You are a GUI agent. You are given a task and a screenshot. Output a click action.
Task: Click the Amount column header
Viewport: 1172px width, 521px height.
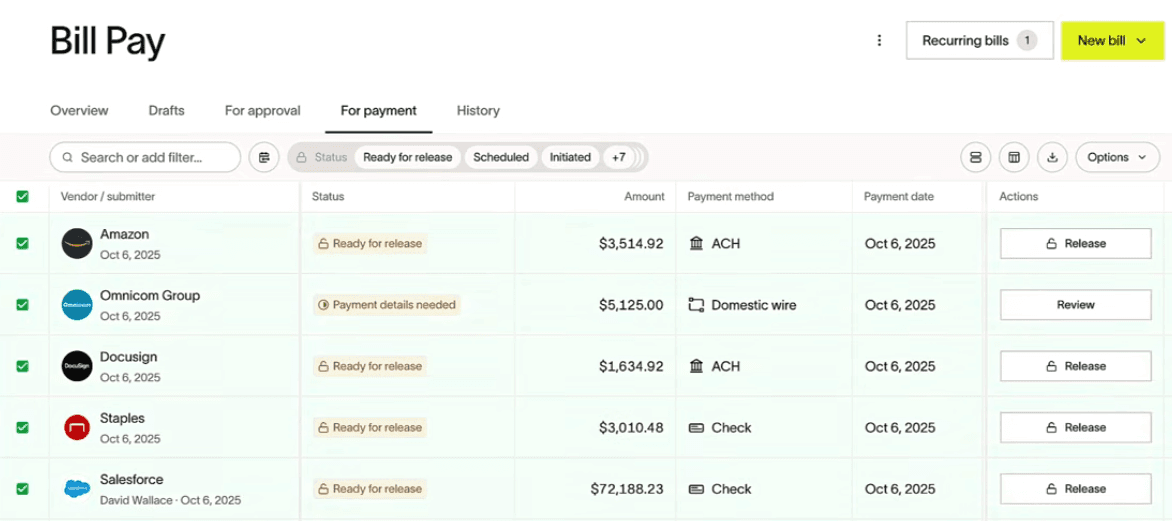tap(644, 197)
